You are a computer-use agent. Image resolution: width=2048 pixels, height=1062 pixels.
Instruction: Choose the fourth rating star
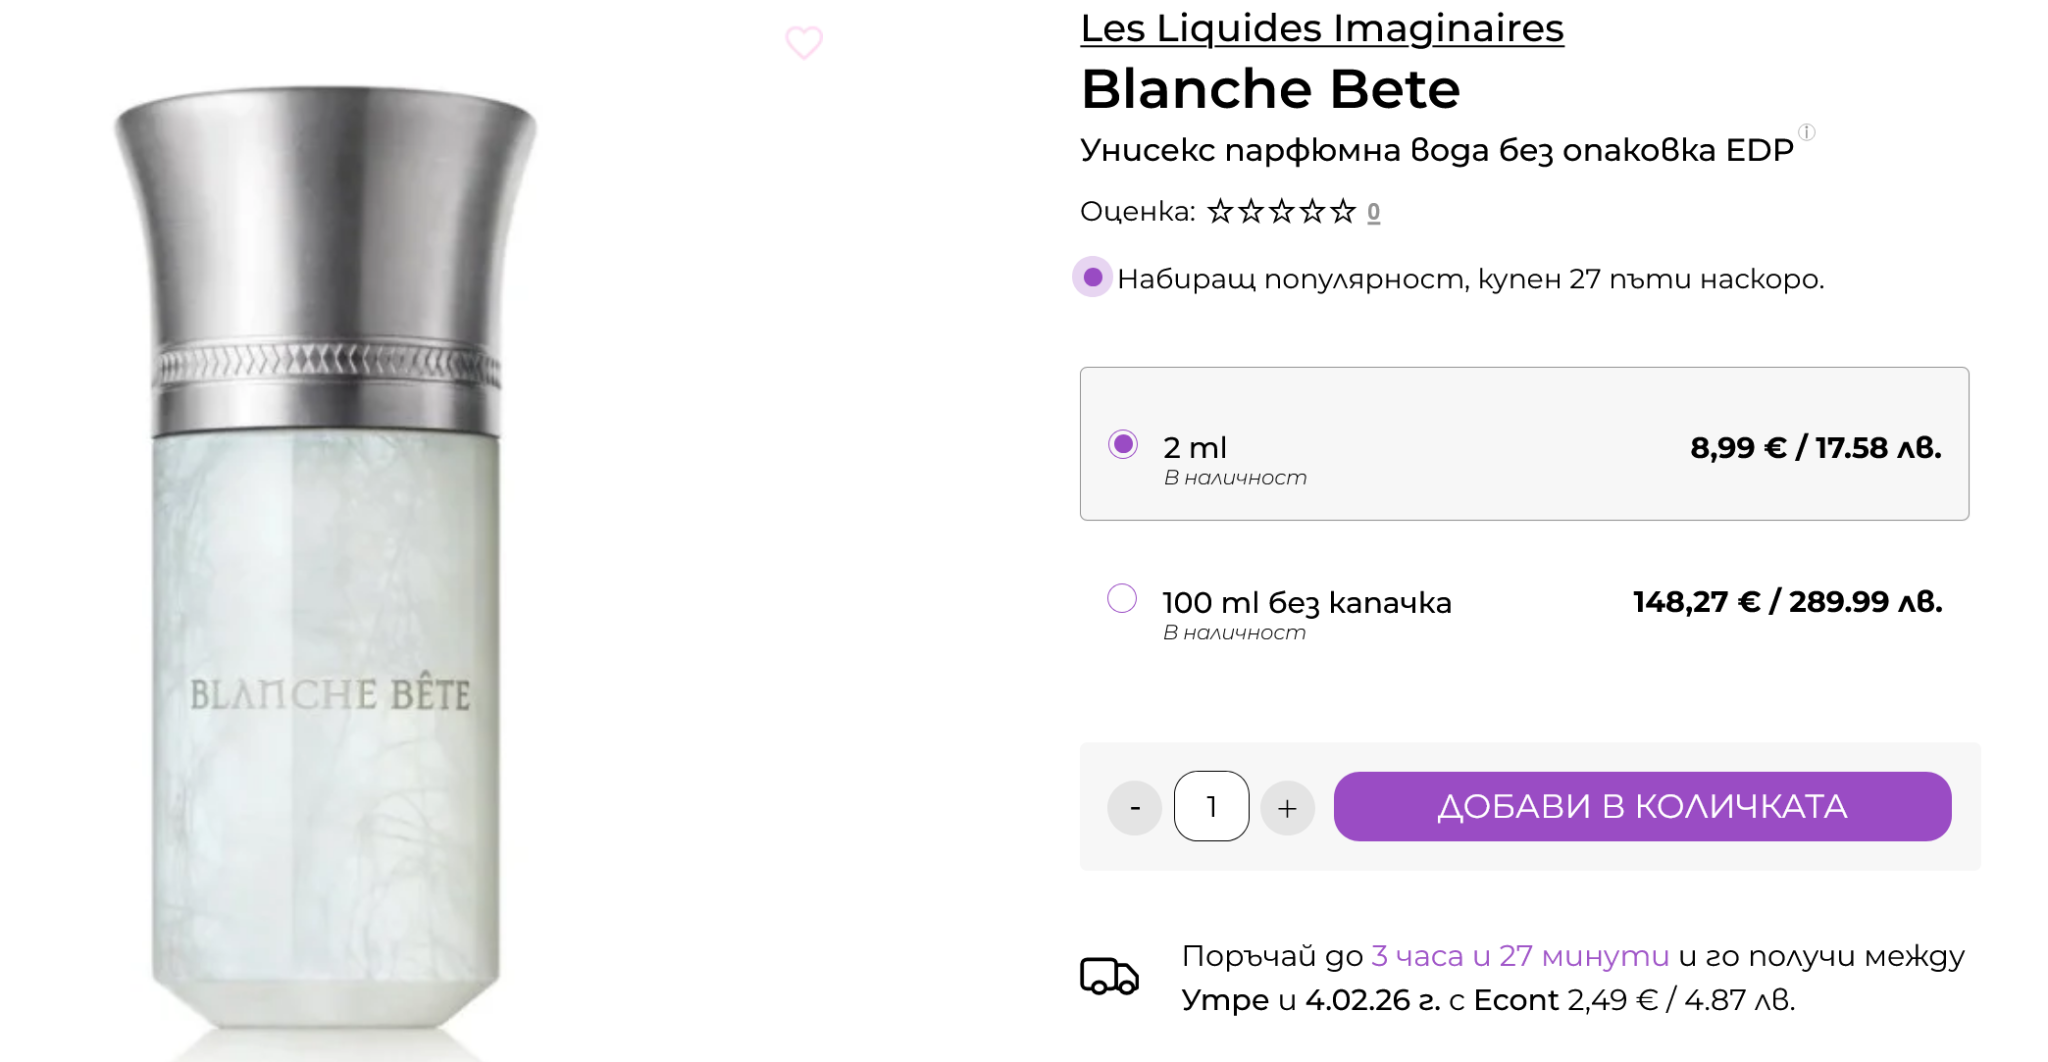[x=1312, y=212]
